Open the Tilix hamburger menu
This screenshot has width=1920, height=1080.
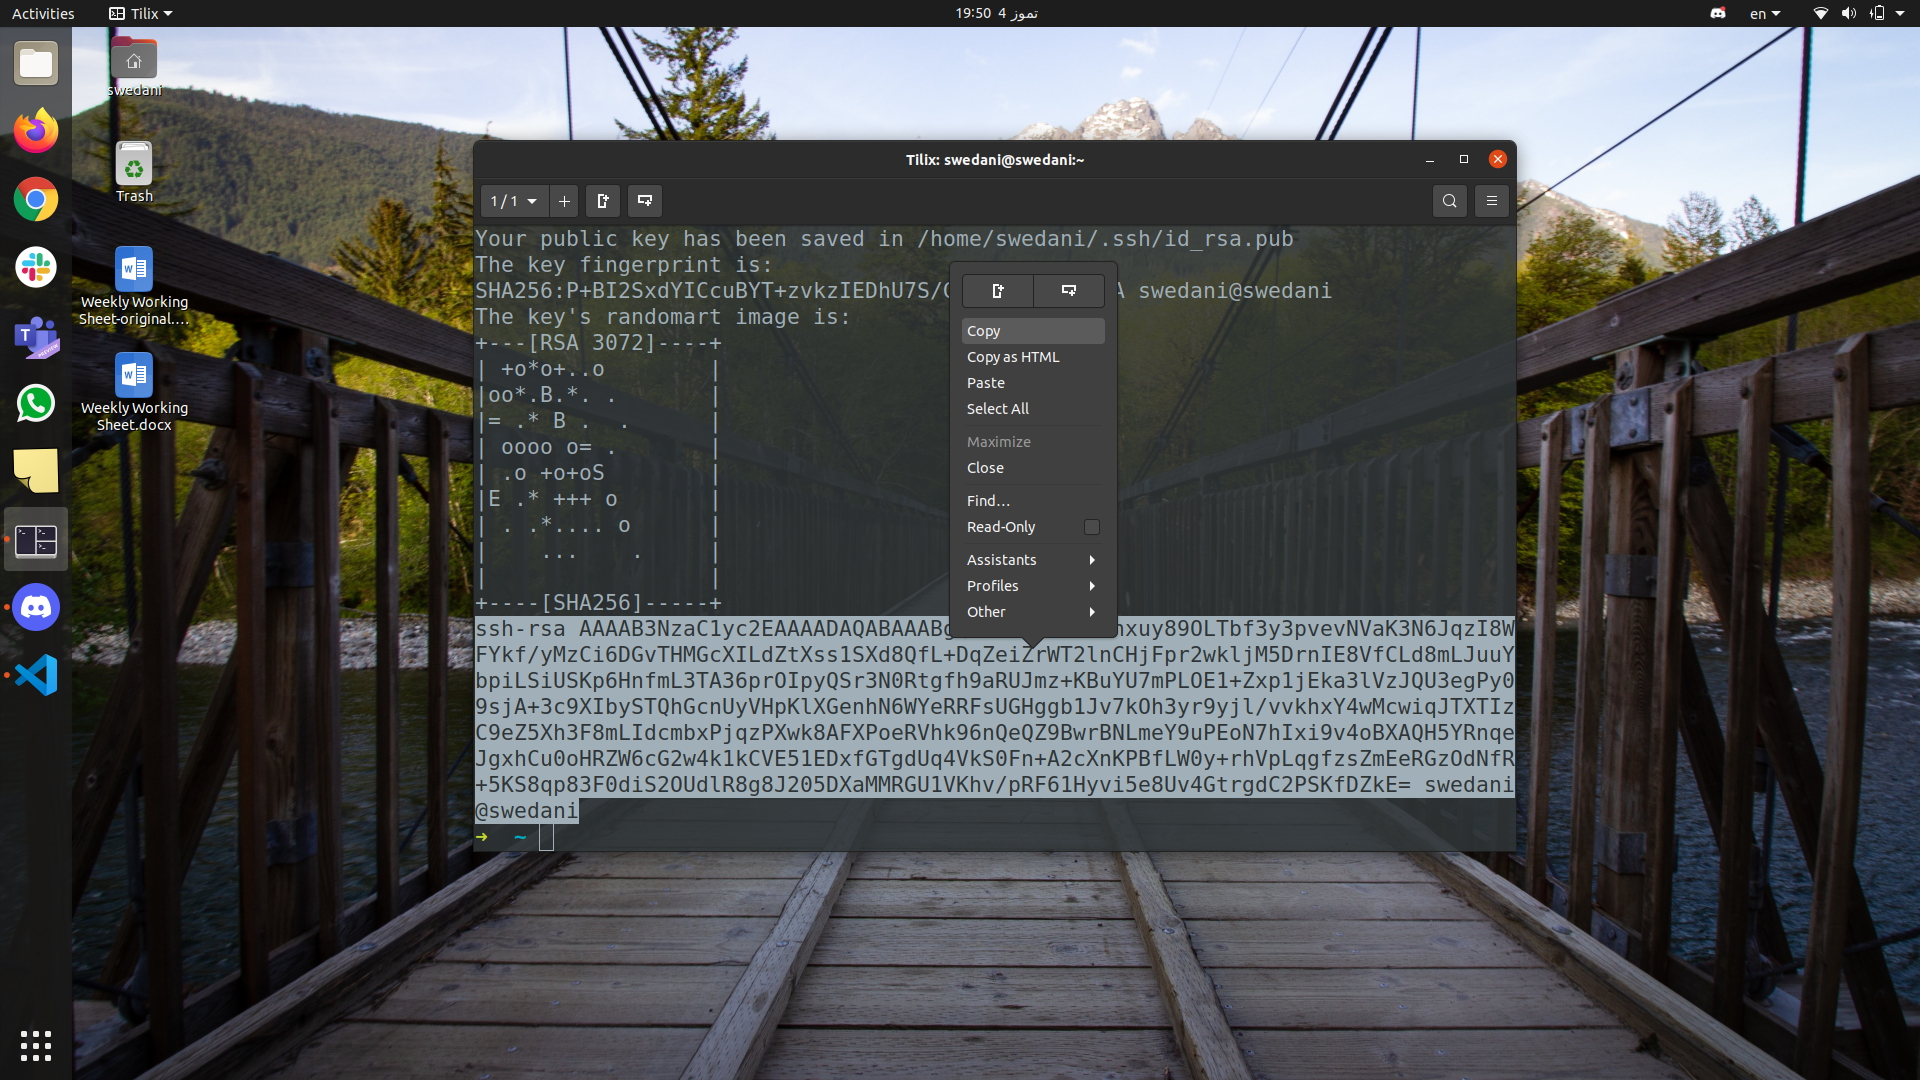[1491, 201]
